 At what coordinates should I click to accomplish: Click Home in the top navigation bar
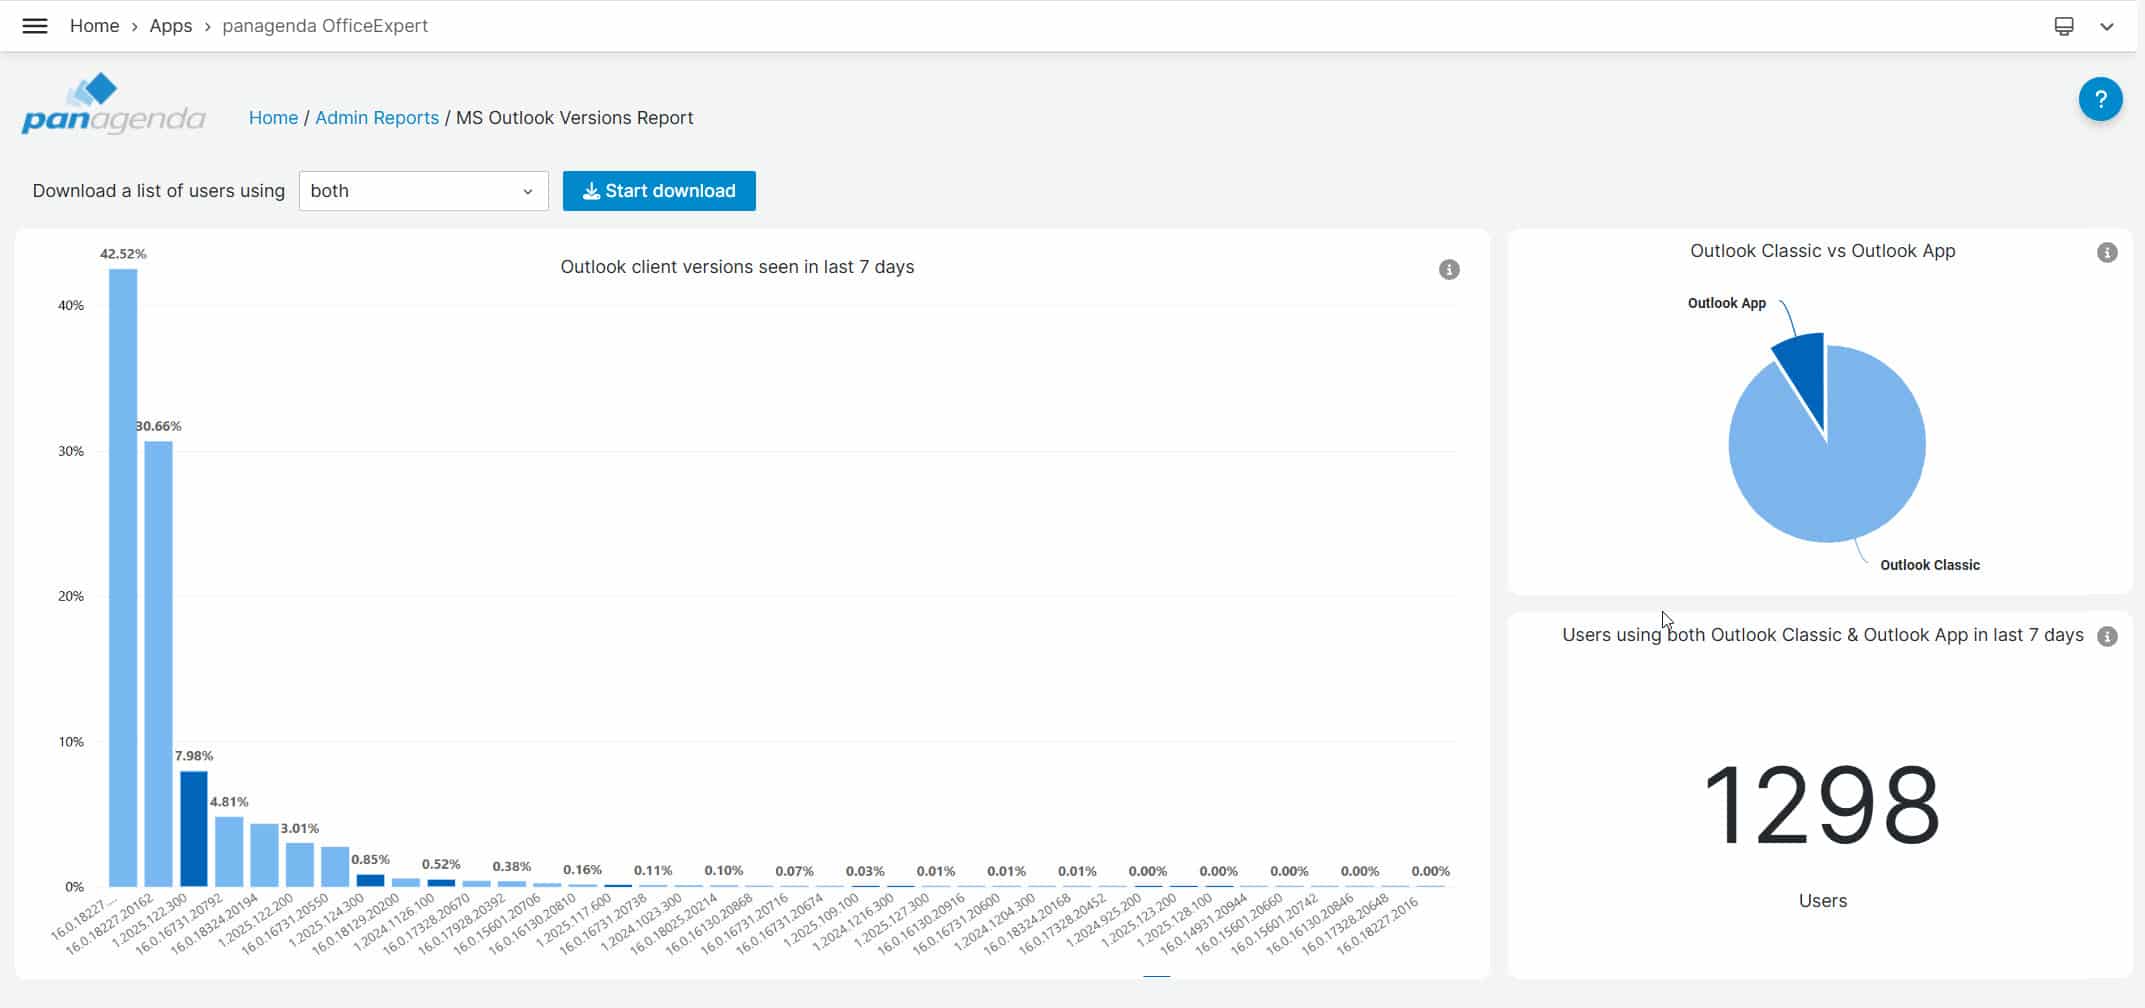click(94, 26)
